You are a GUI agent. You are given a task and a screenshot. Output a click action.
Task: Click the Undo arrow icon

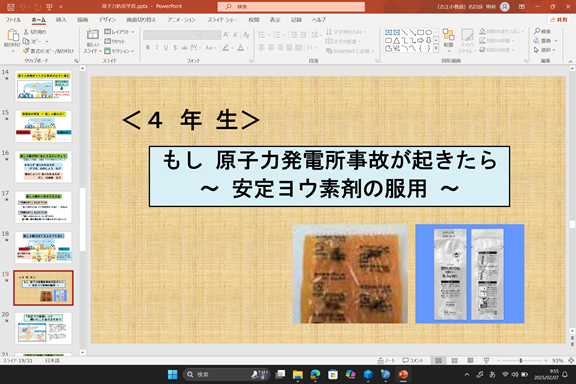23,7
